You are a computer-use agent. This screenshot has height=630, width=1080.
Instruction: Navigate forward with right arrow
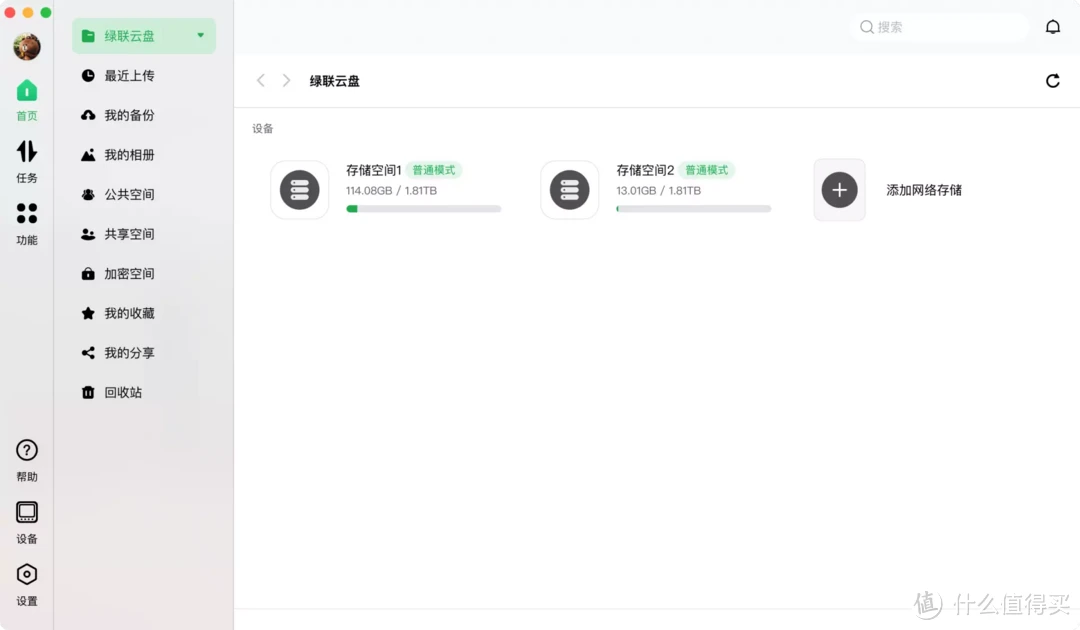(x=287, y=81)
